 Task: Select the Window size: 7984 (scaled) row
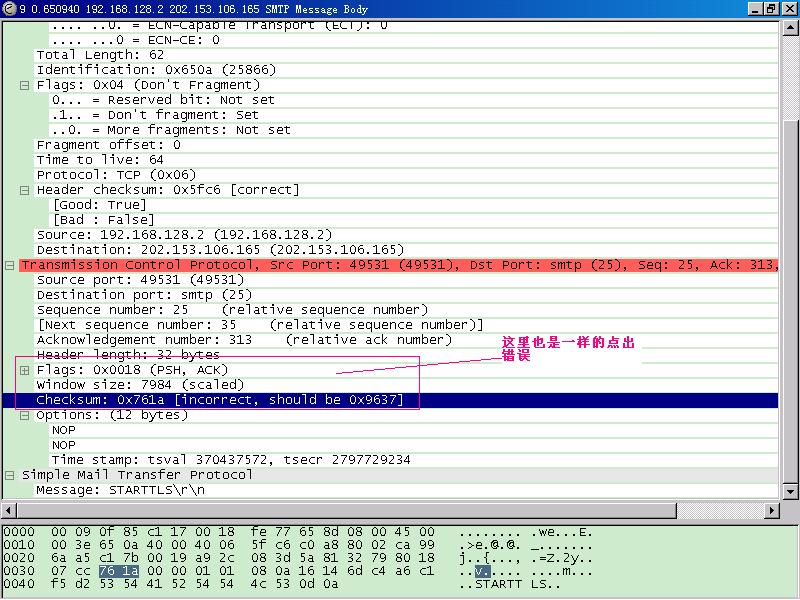140,385
